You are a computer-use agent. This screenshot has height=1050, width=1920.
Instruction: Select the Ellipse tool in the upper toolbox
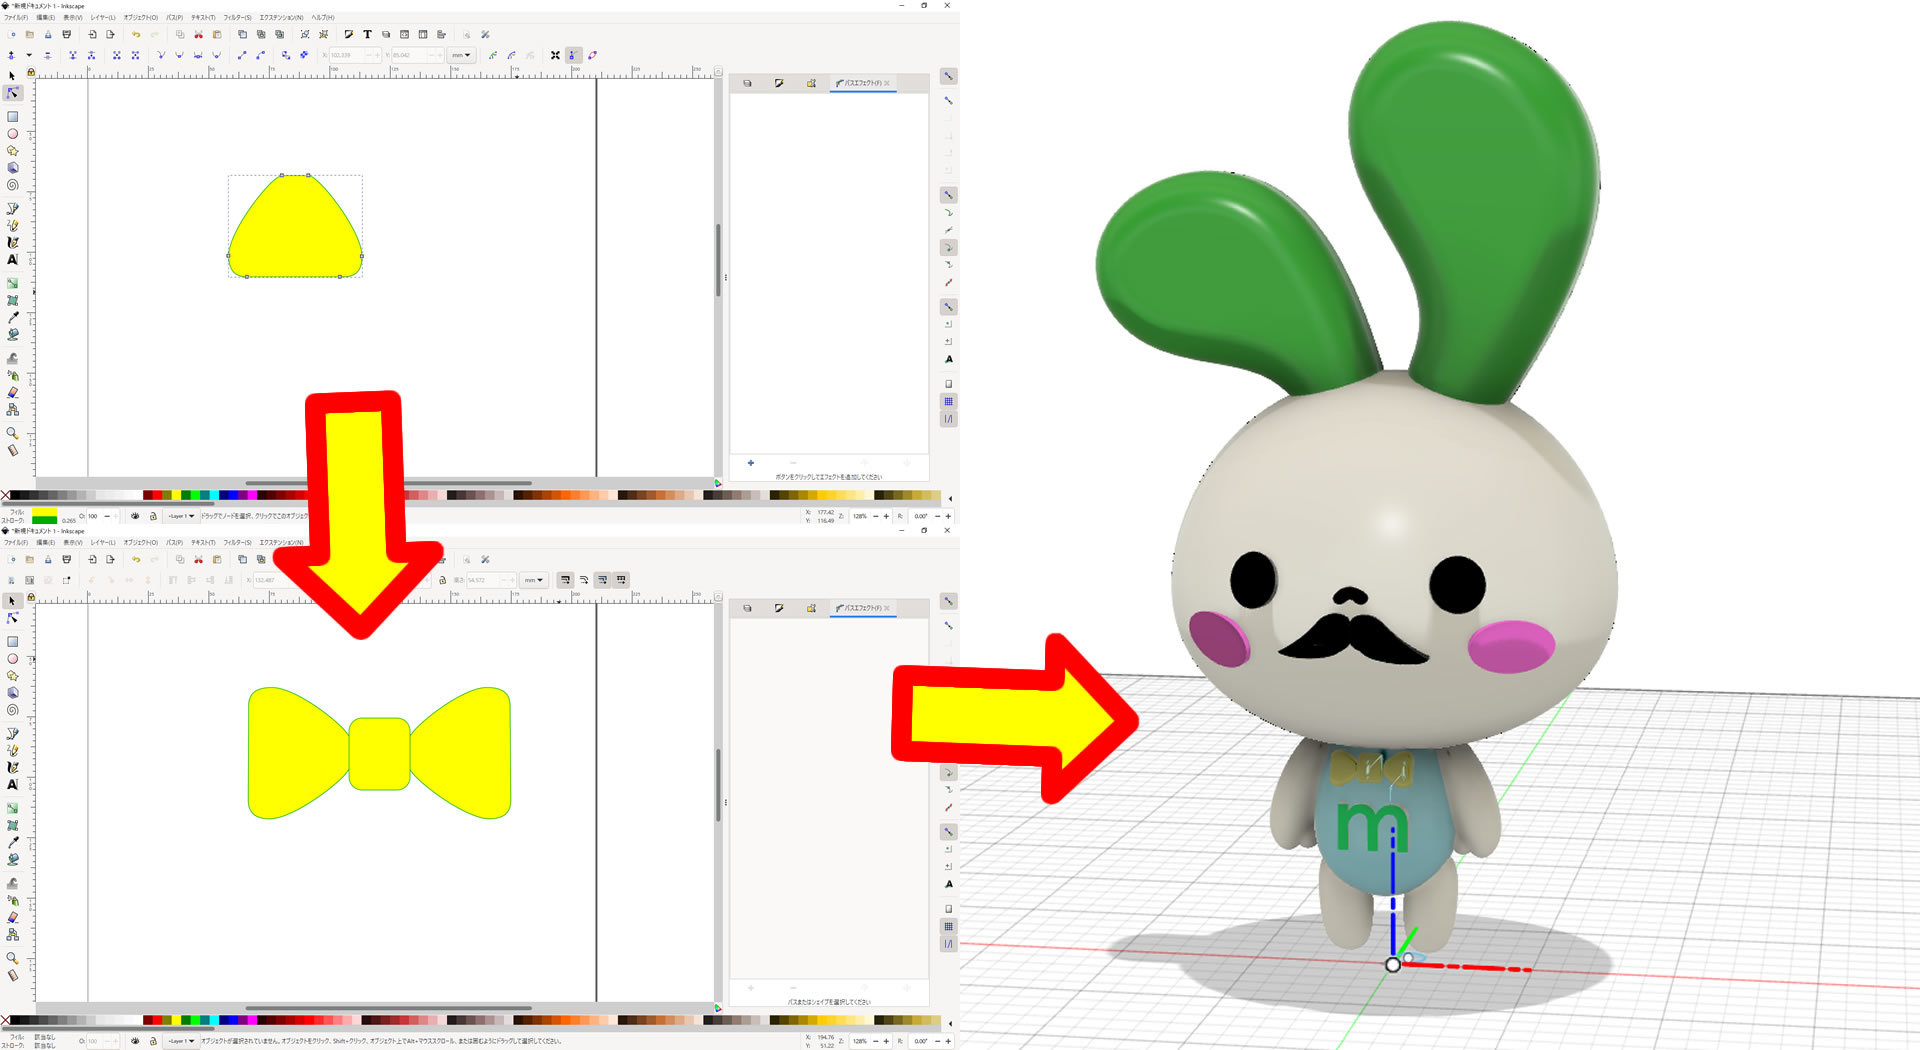point(12,134)
